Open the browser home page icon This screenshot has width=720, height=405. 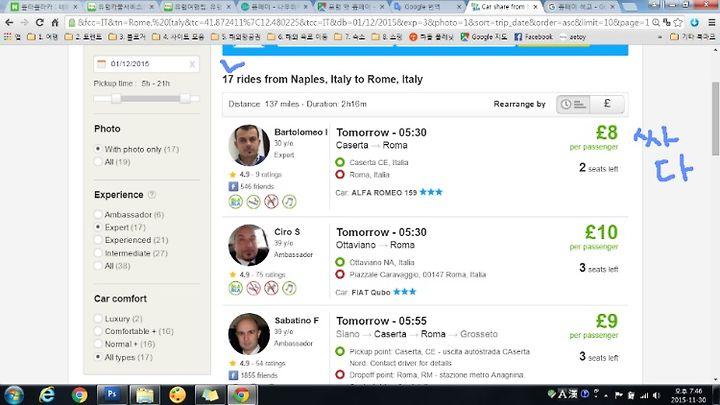coord(55,22)
